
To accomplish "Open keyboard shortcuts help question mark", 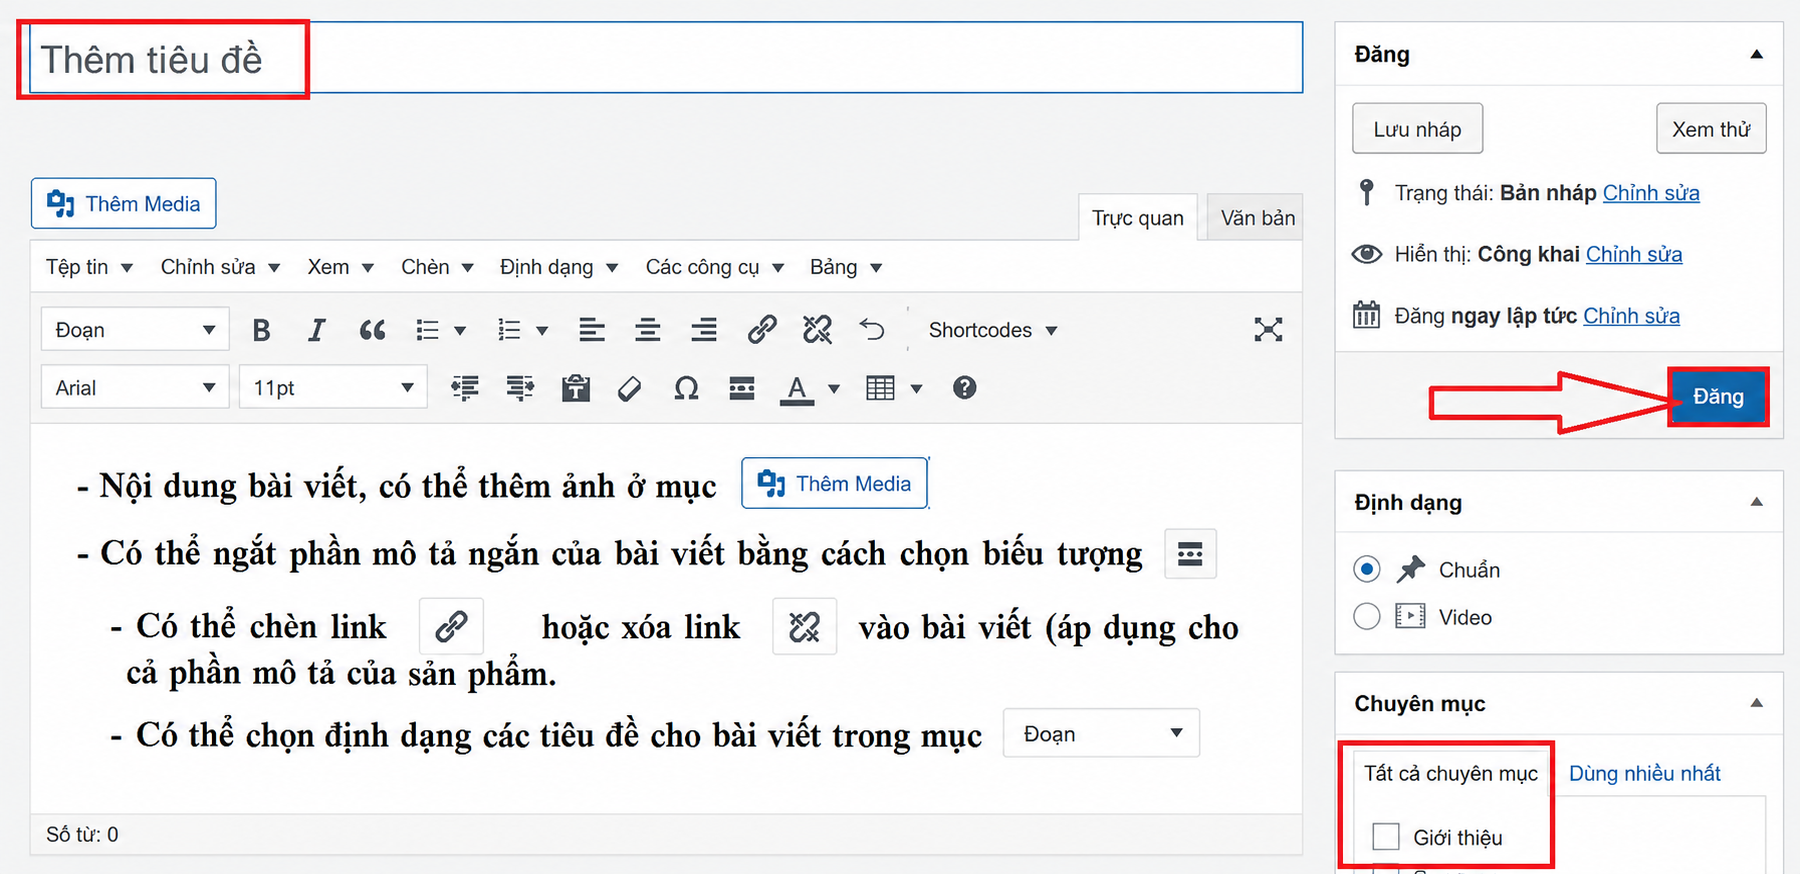I will (964, 387).
